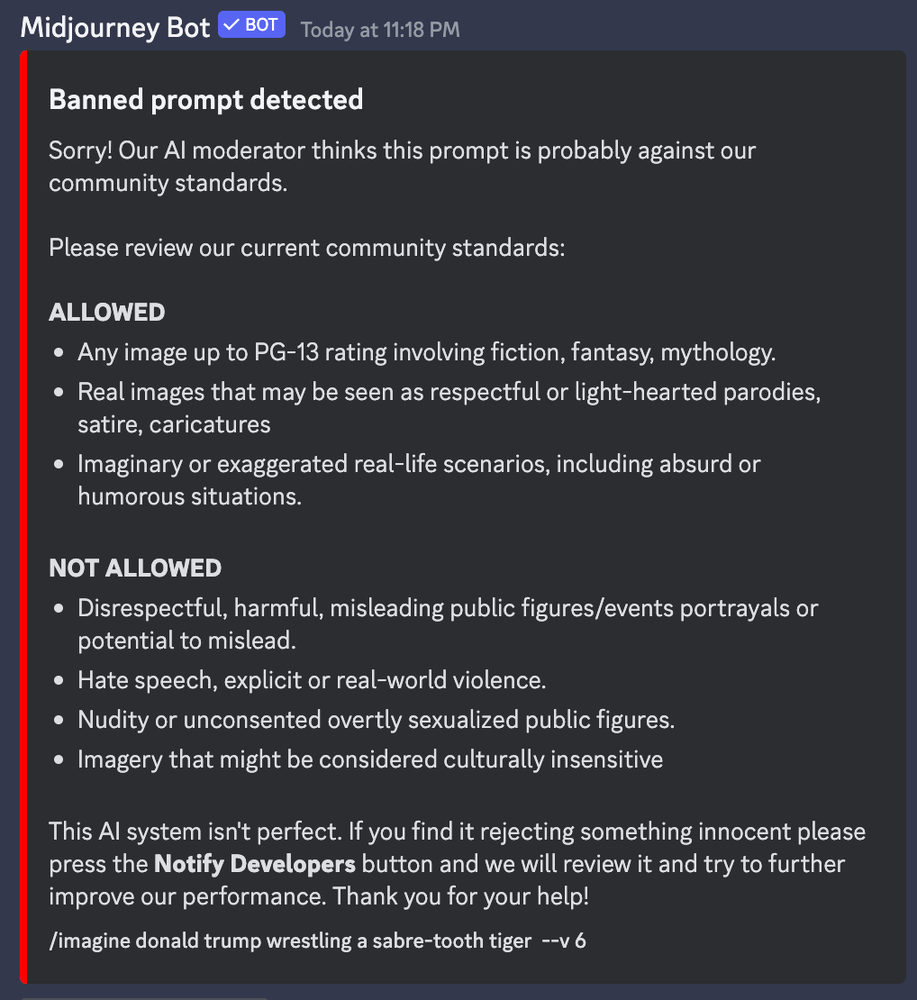
Task: Click the Hate speech bullet item
Action: pyautogui.click(x=311, y=680)
